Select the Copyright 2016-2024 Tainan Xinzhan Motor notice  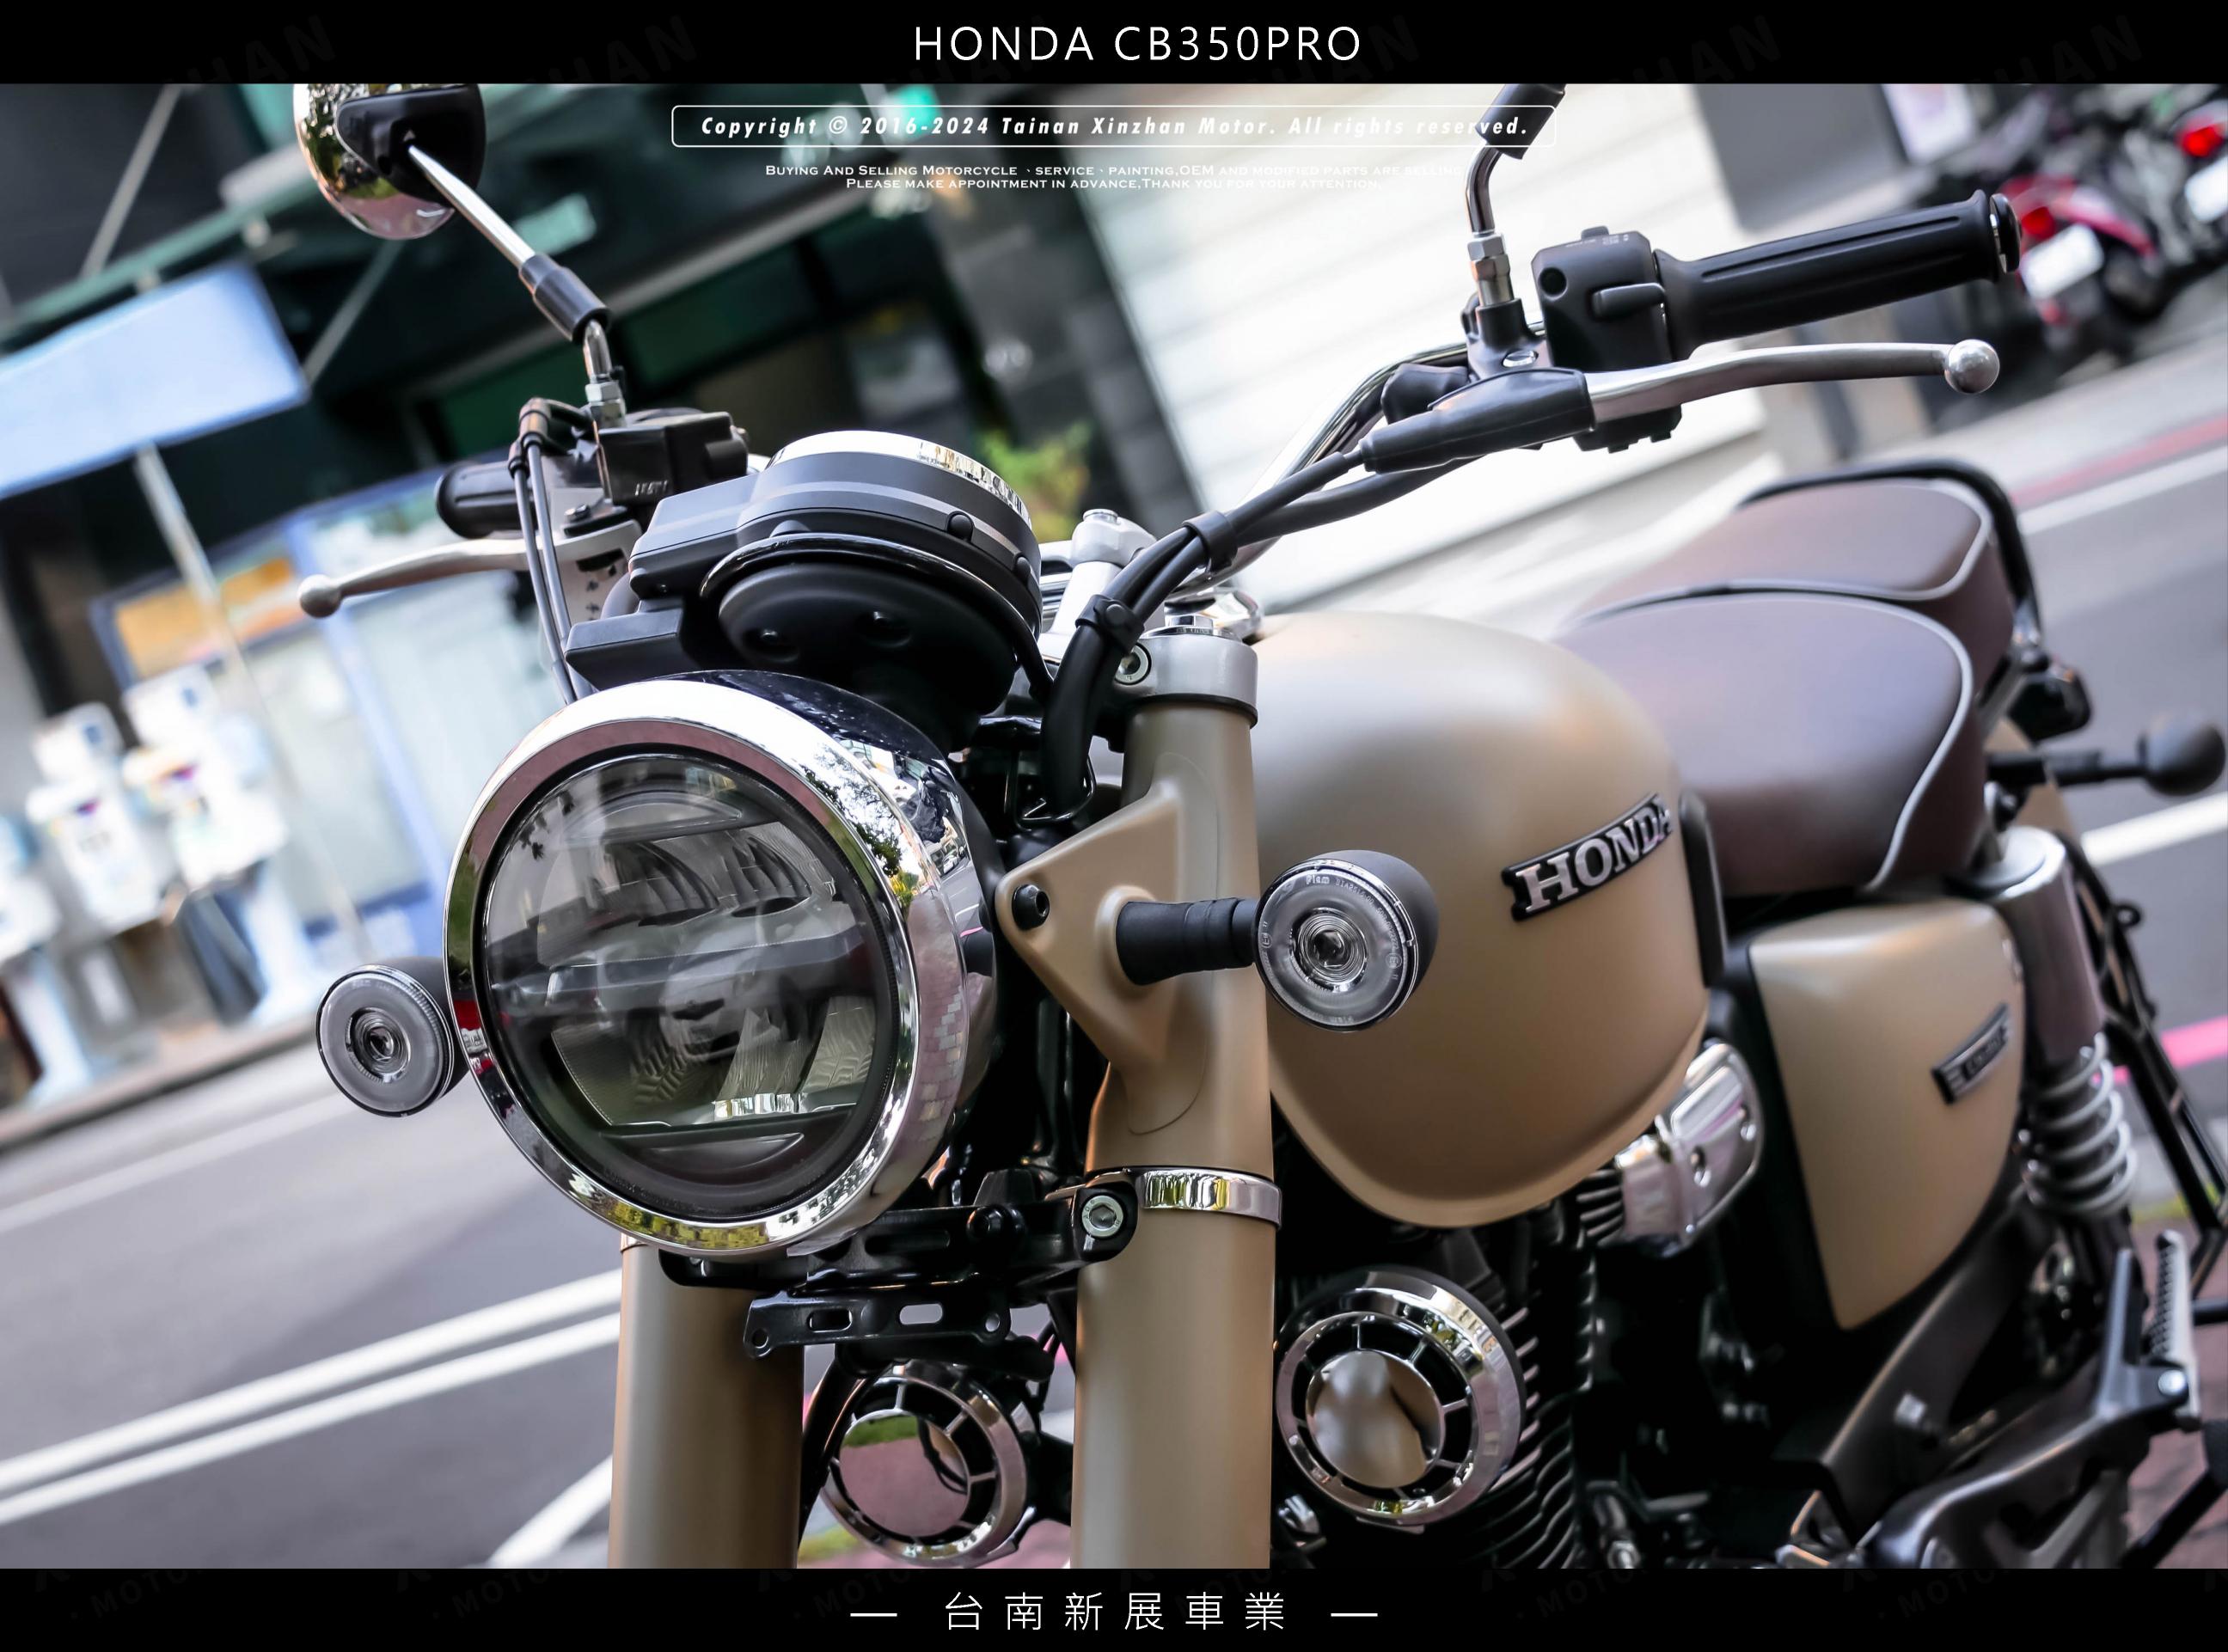click(x=1114, y=126)
